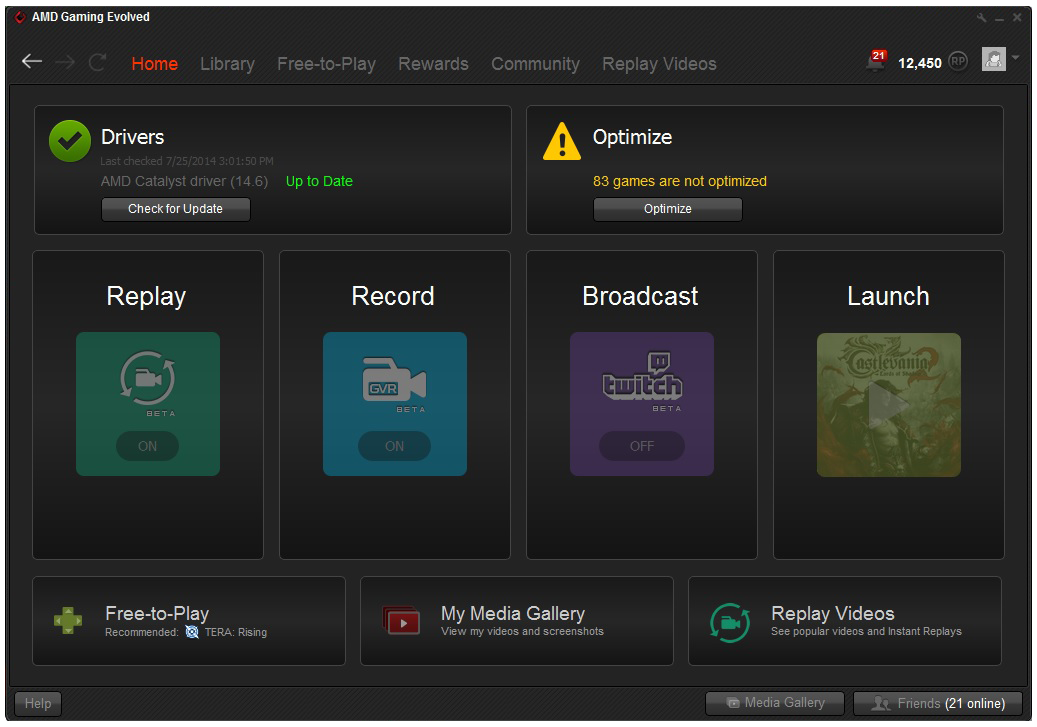Open Friends (21 online) list

pyautogui.click(x=938, y=703)
